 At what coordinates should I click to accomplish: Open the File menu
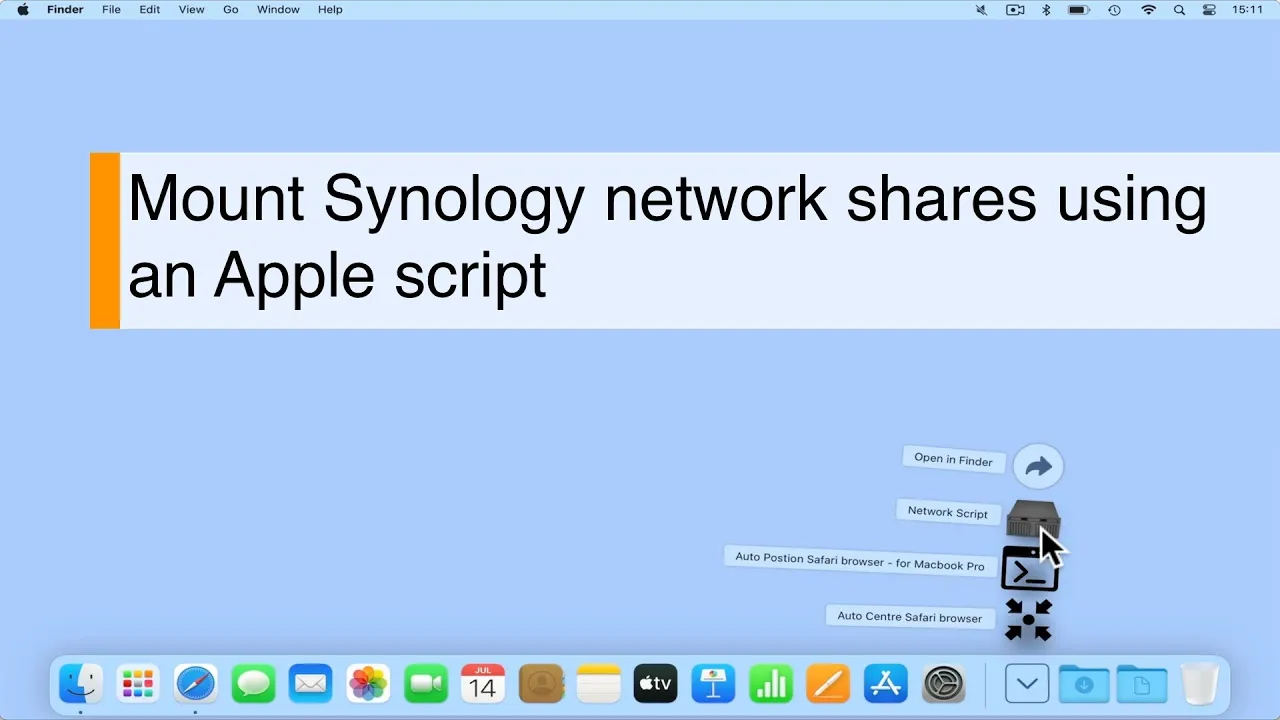(111, 10)
